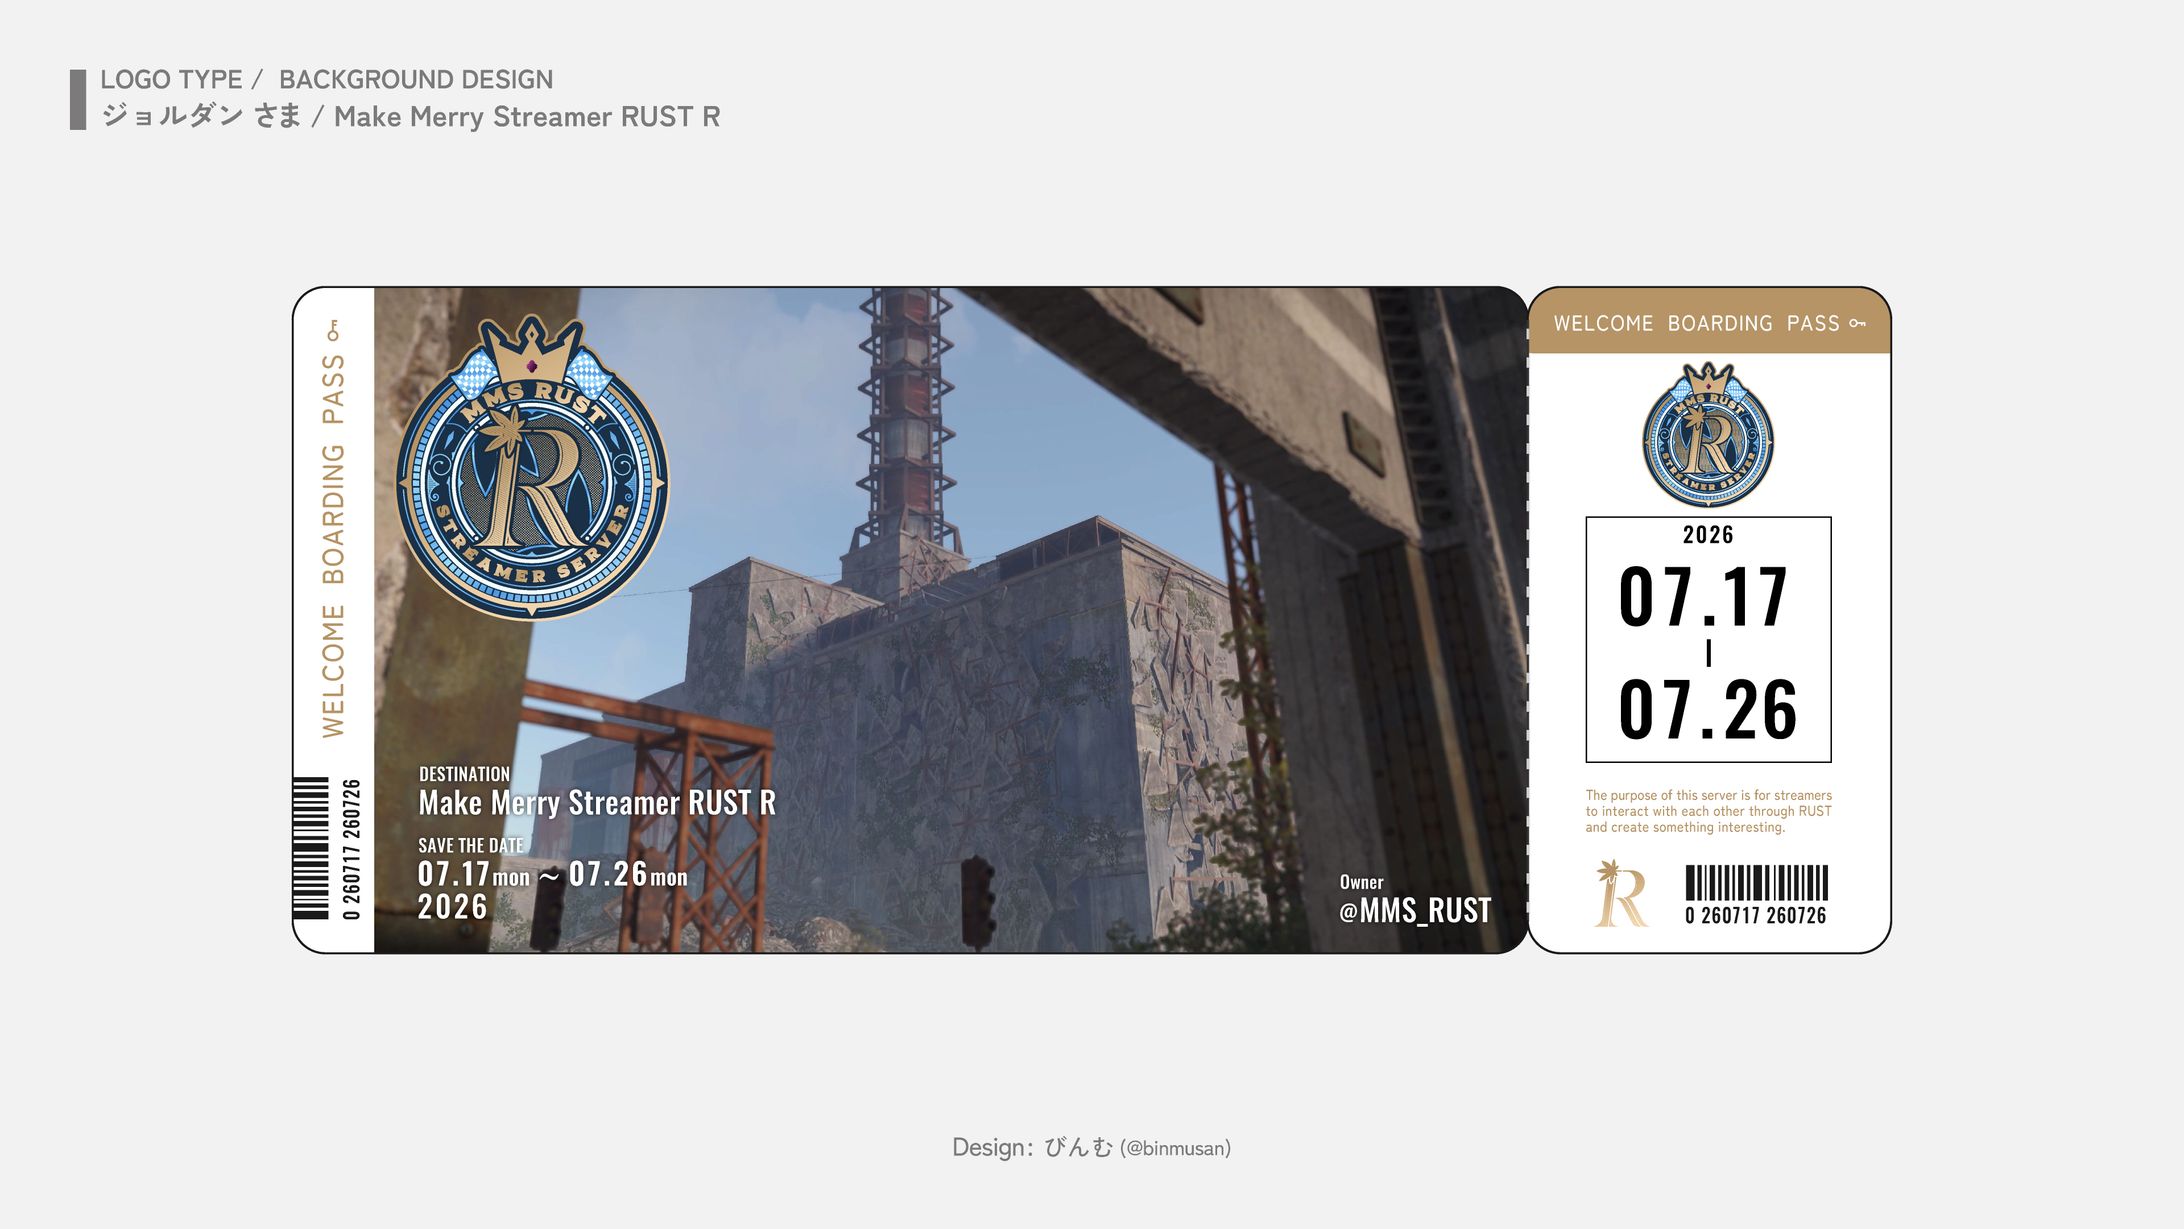Click the barcode on the ticket stub
The width and height of the screenshot is (2184, 1229).
pyautogui.click(x=1756, y=883)
